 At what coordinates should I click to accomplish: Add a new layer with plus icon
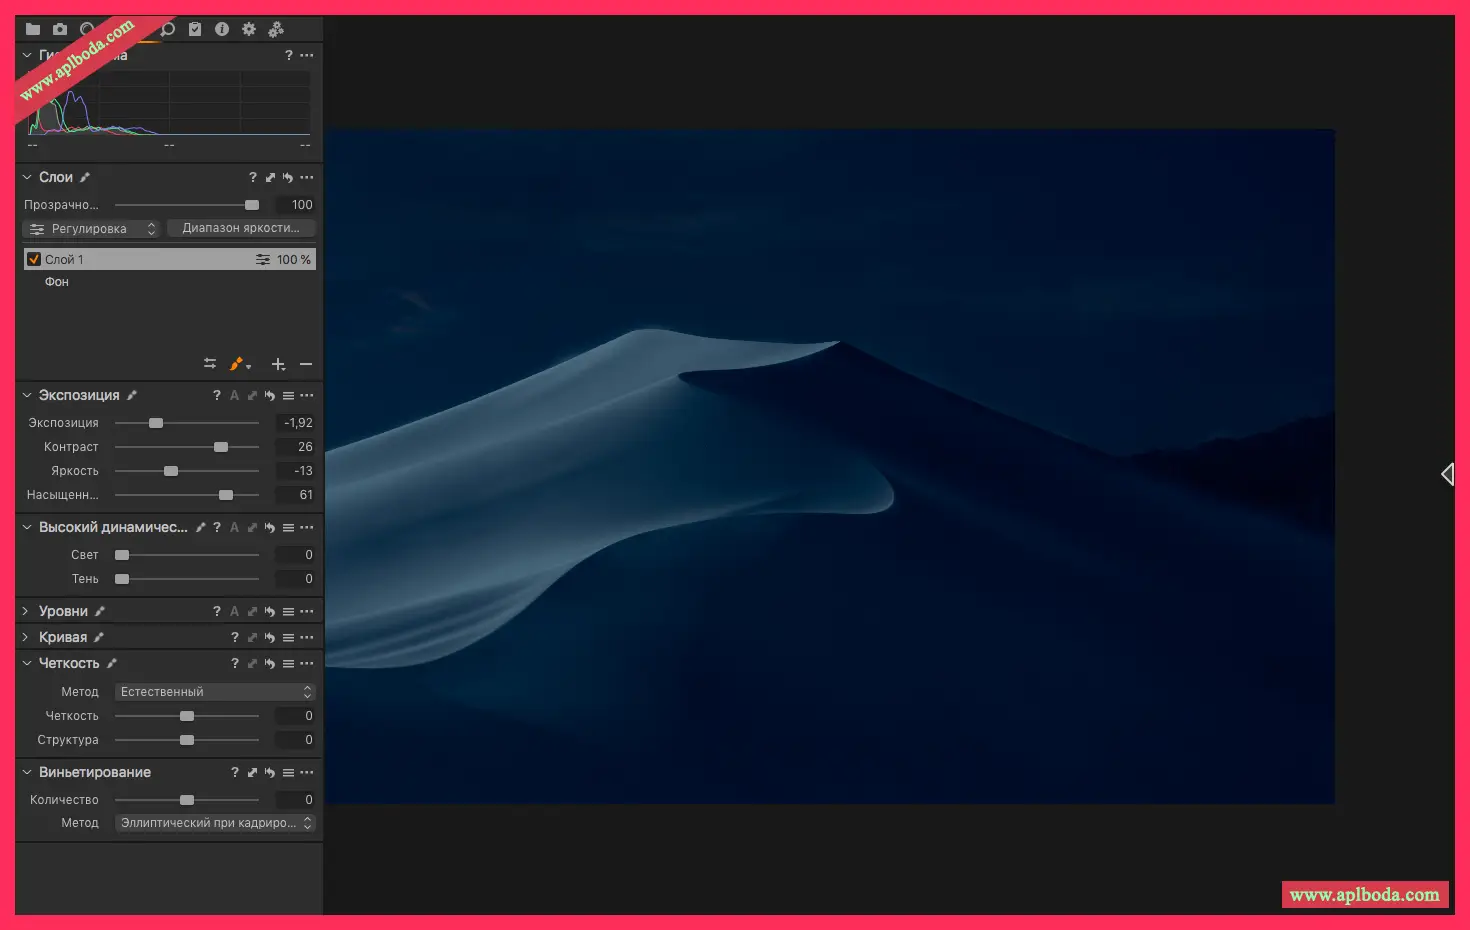pos(278,364)
